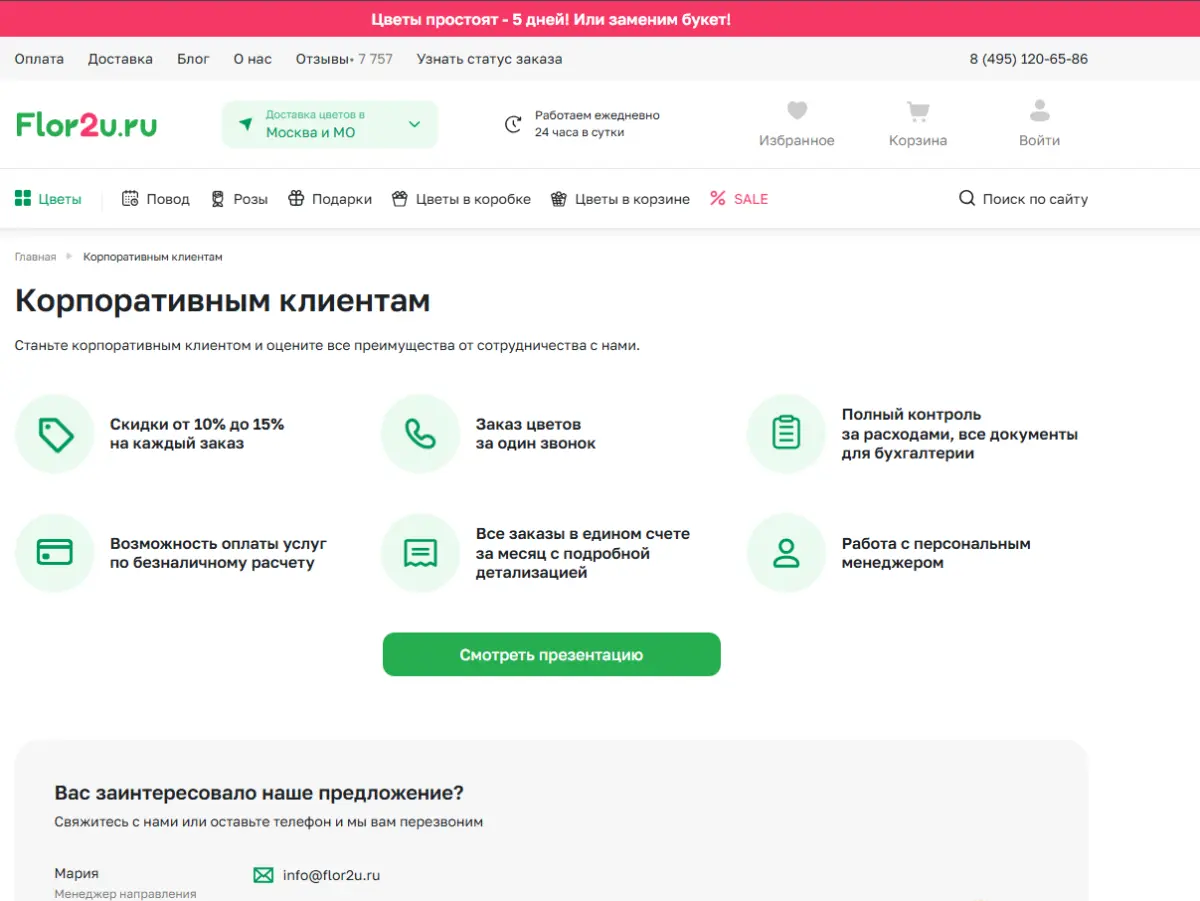The image size is (1200, 901).
Task: Click the basket icon beside Цветы в корзине
Action: (559, 199)
